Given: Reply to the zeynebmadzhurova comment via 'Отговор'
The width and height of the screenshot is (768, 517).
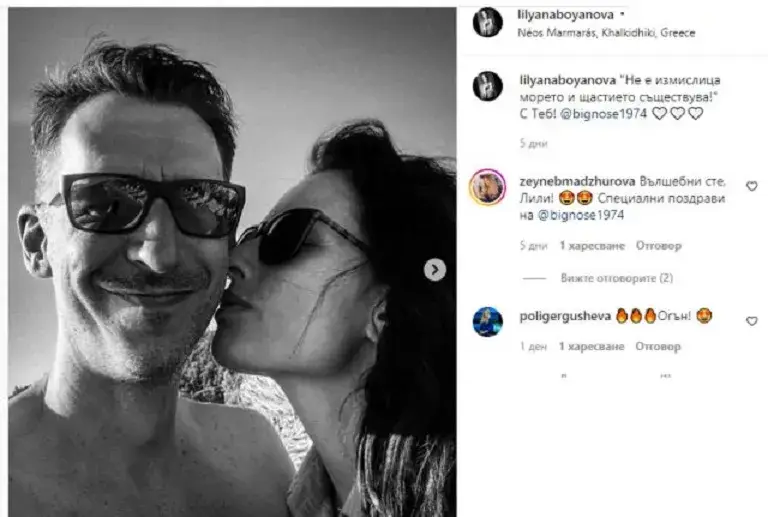Looking at the screenshot, I should click(x=658, y=245).
